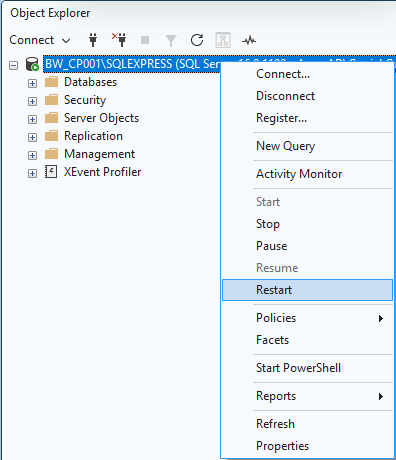Select Stop in context menu
The width and height of the screenshot is (396, 460).
pyautogui.click(x=307, y=224)
